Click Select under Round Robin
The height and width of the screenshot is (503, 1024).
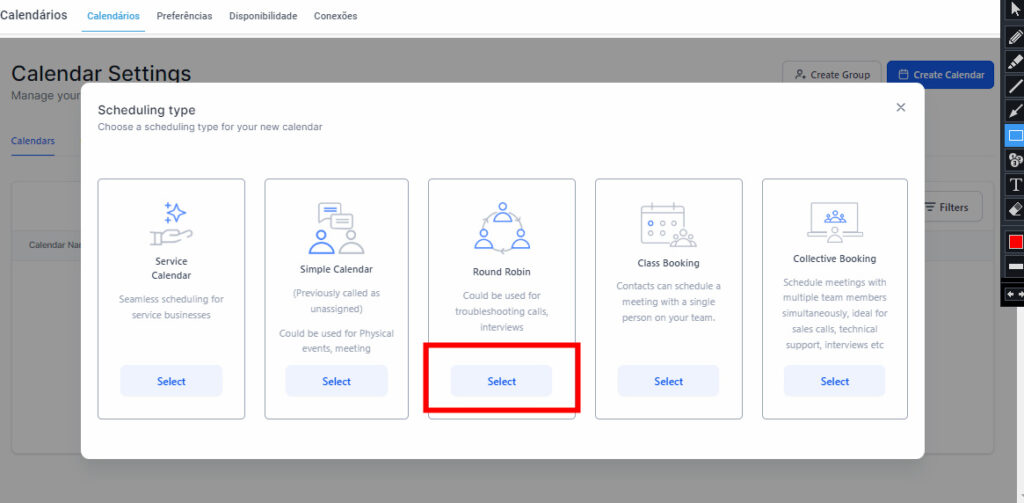(501, 381)
